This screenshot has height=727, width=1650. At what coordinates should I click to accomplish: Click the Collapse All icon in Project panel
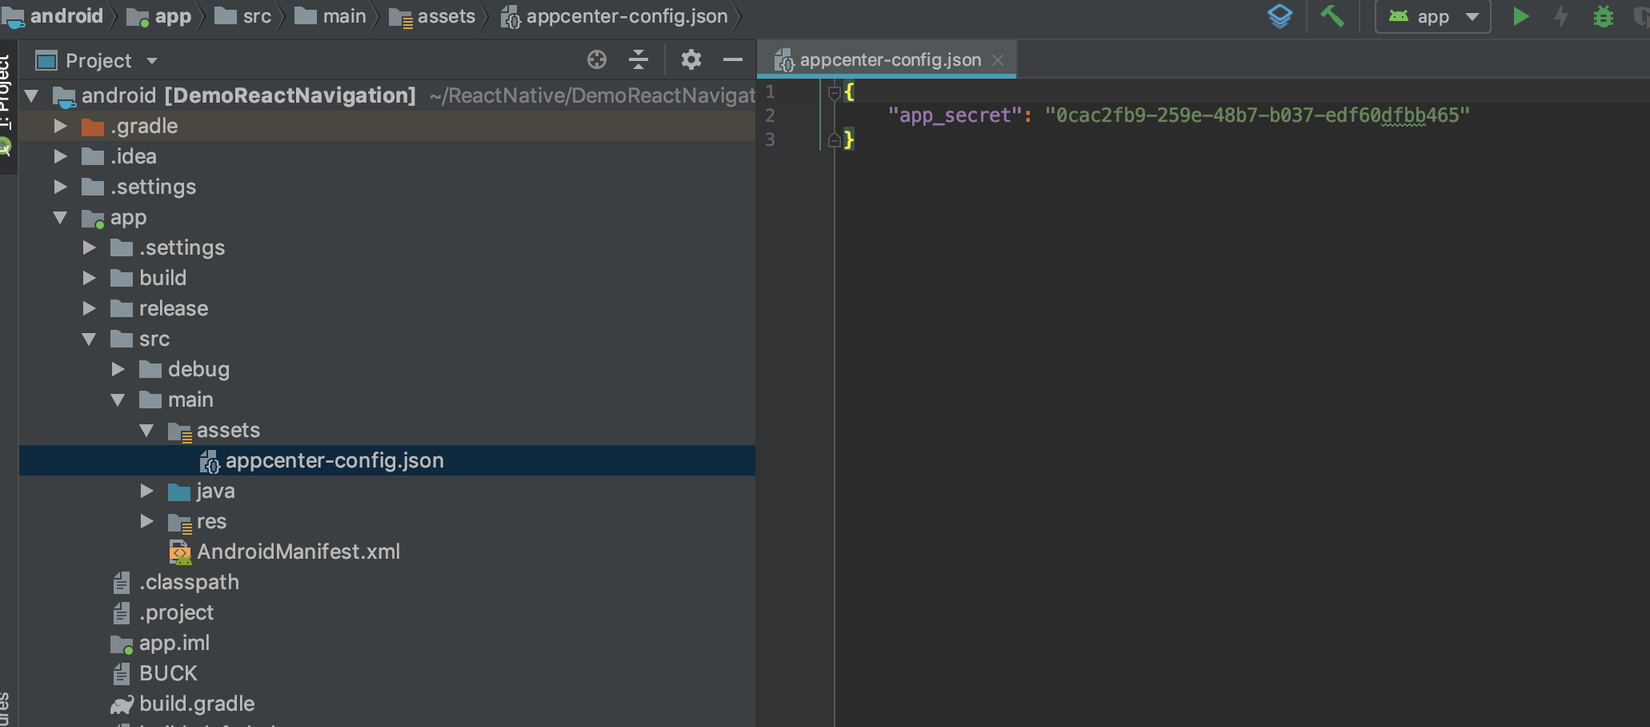click(639, 60)
